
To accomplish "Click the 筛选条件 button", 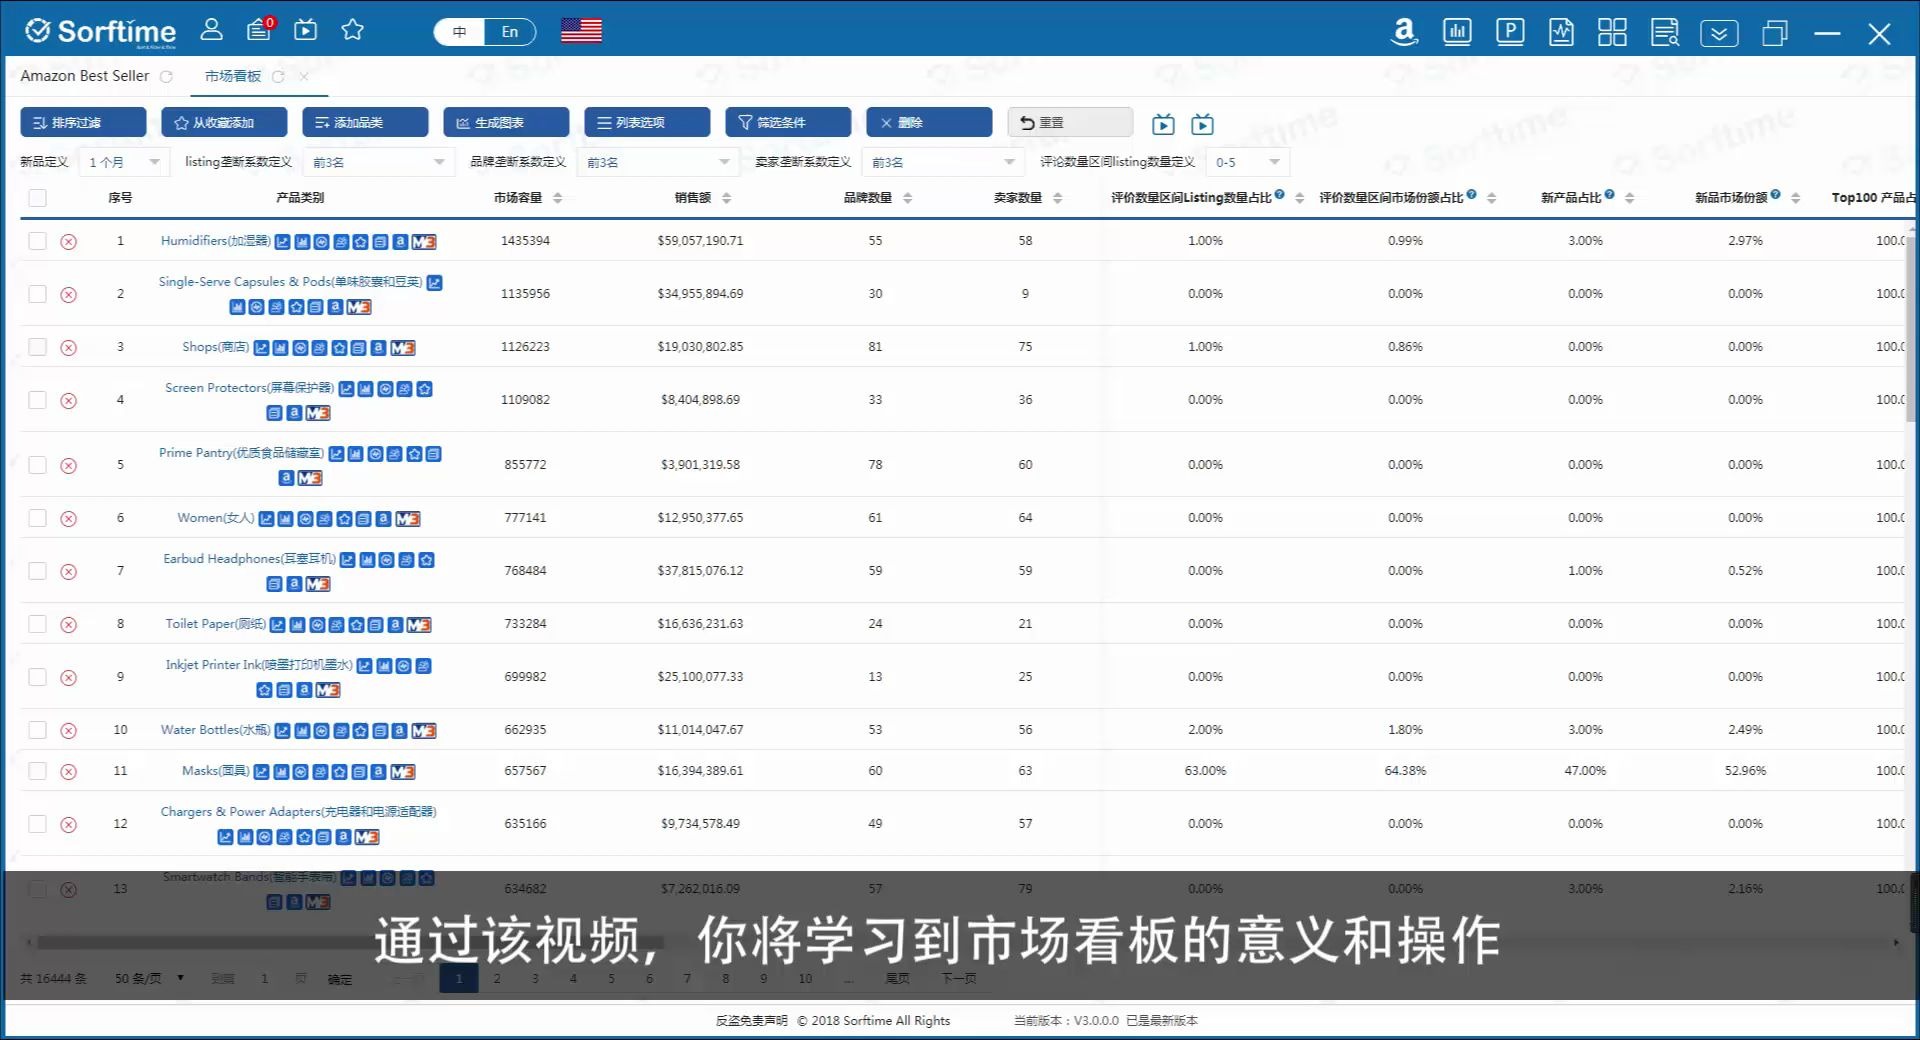I will coord(788,122).
